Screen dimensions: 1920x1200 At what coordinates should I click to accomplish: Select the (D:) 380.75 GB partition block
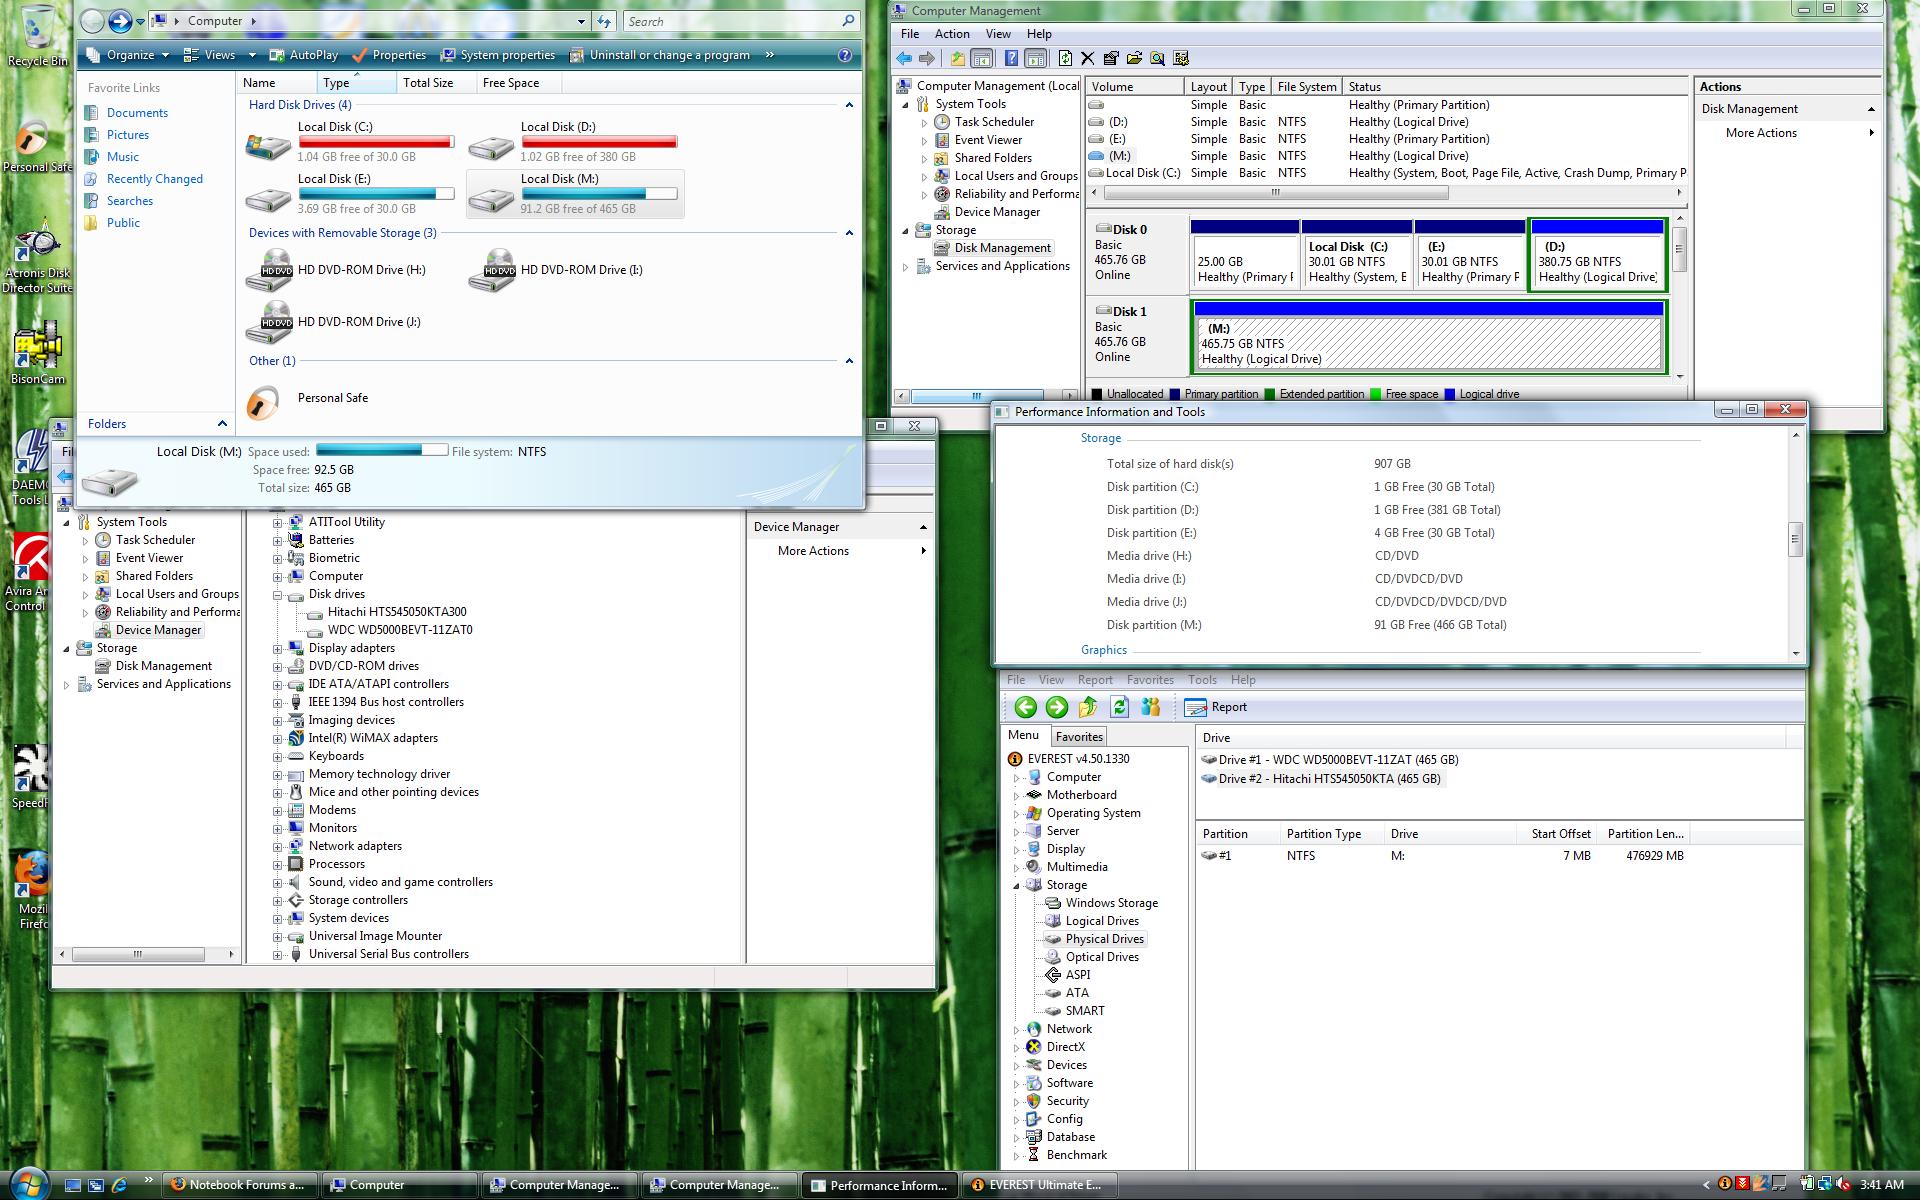[1598, 256]
